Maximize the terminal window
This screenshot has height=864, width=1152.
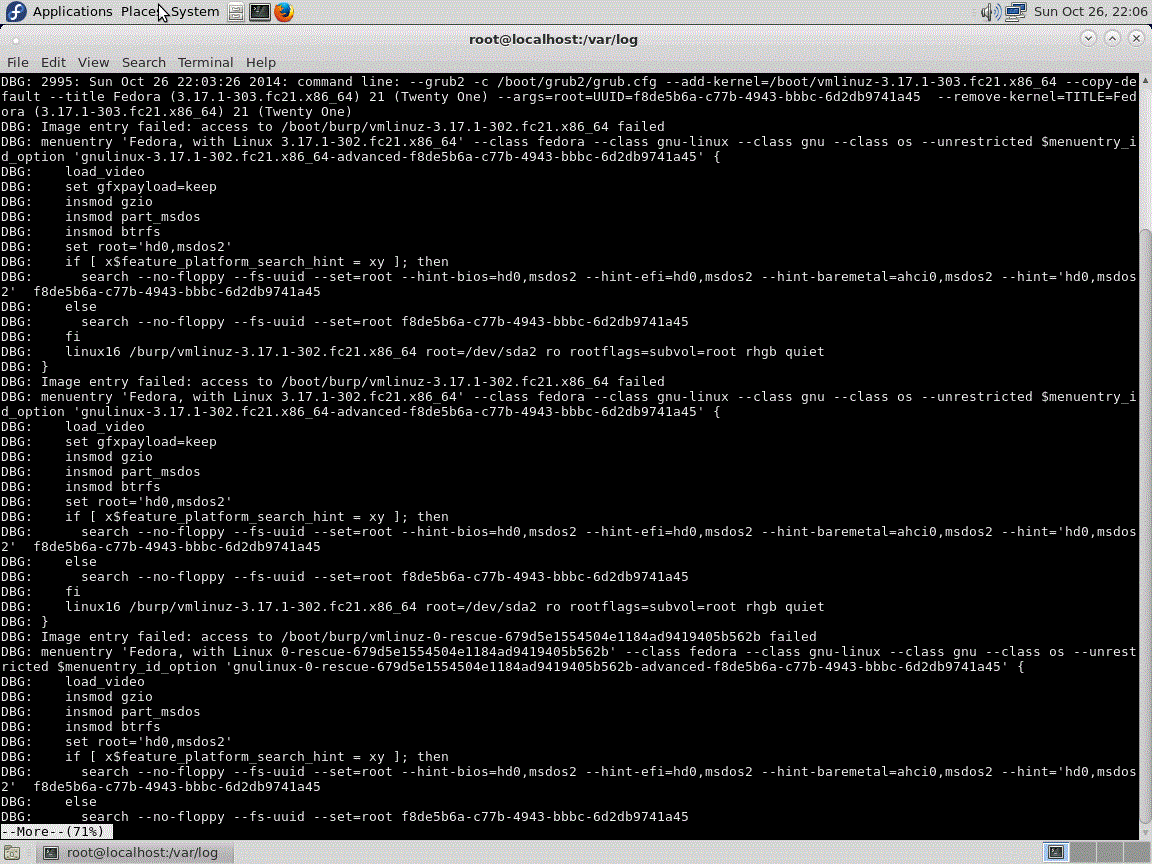pos(1112,38)
